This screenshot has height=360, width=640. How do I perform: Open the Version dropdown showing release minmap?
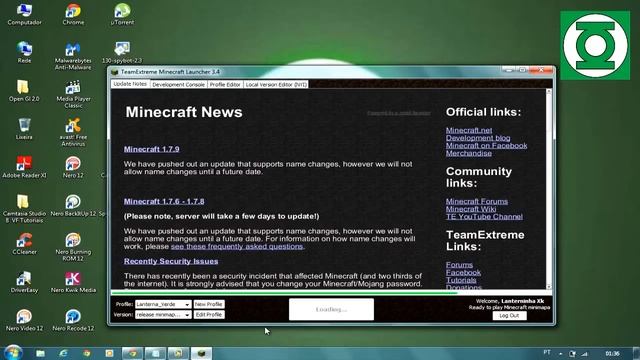(163, 315)
